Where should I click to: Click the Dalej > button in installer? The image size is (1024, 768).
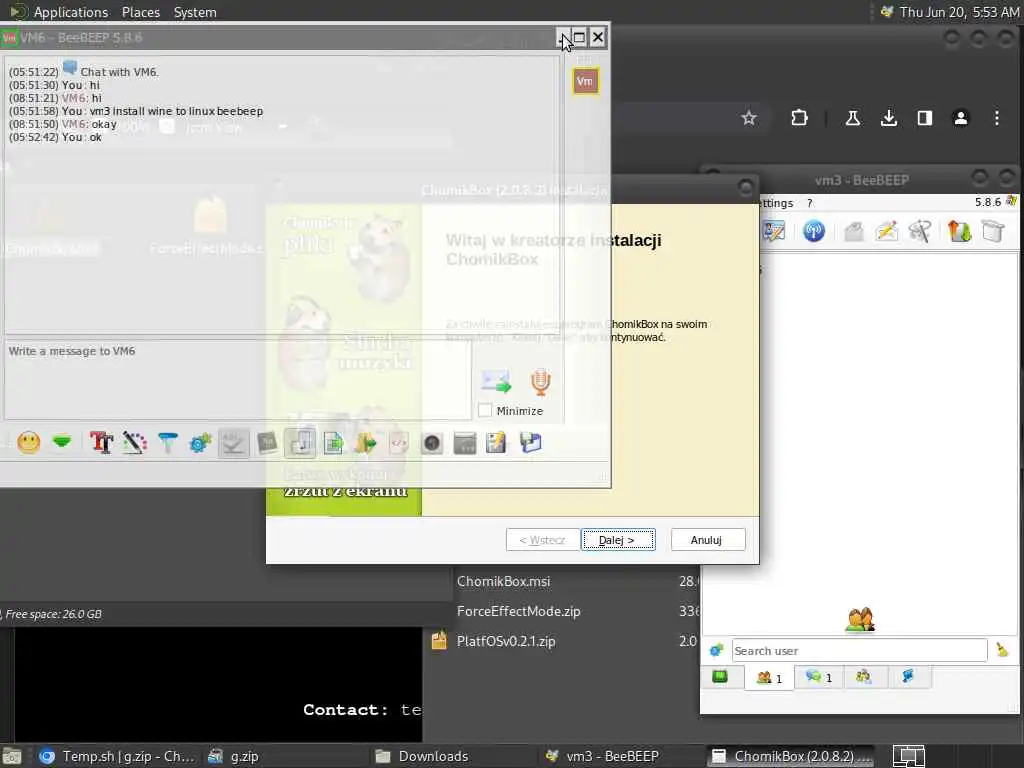tap(618, 540)
